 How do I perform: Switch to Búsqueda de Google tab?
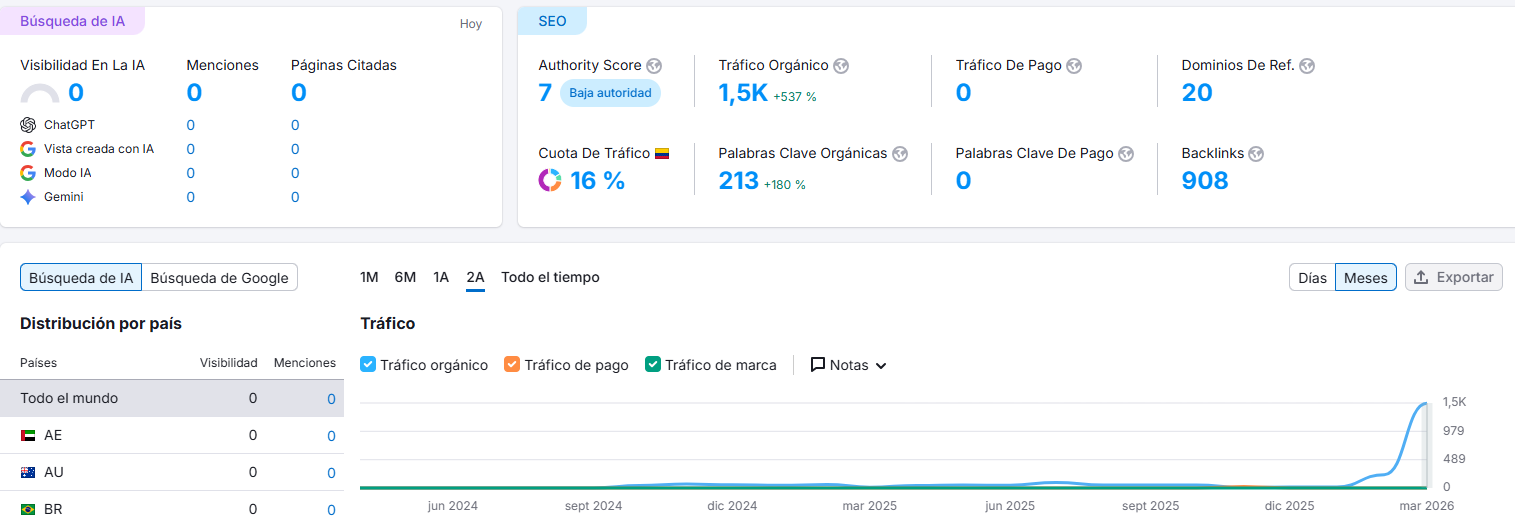point(220,278)
